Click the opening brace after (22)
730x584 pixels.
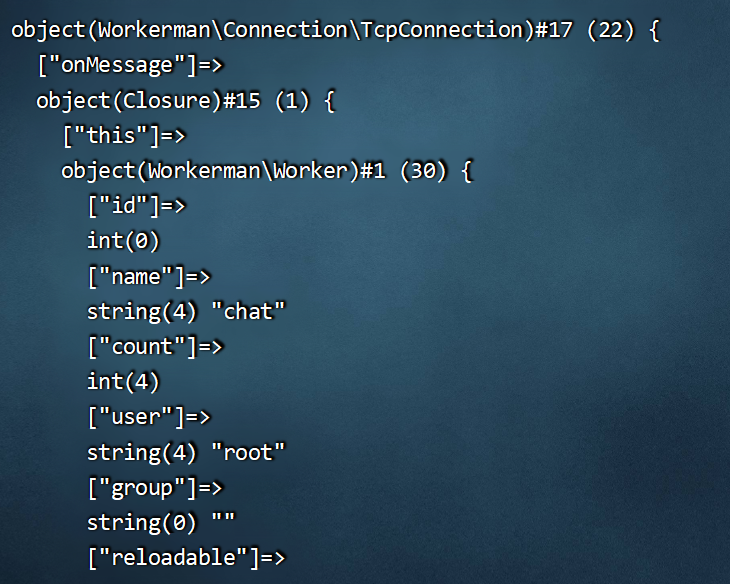point(655,31)
